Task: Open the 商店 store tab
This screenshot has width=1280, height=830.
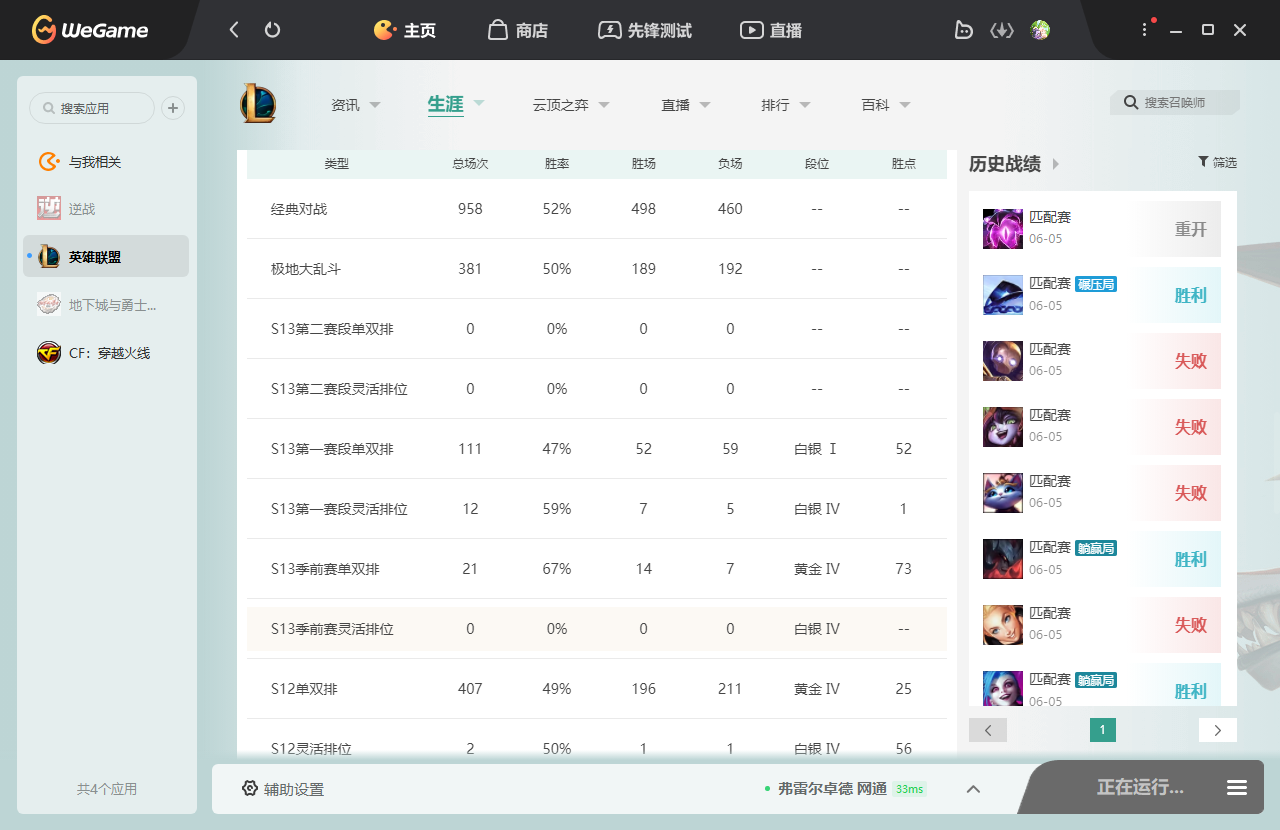Action: (518, 30)
